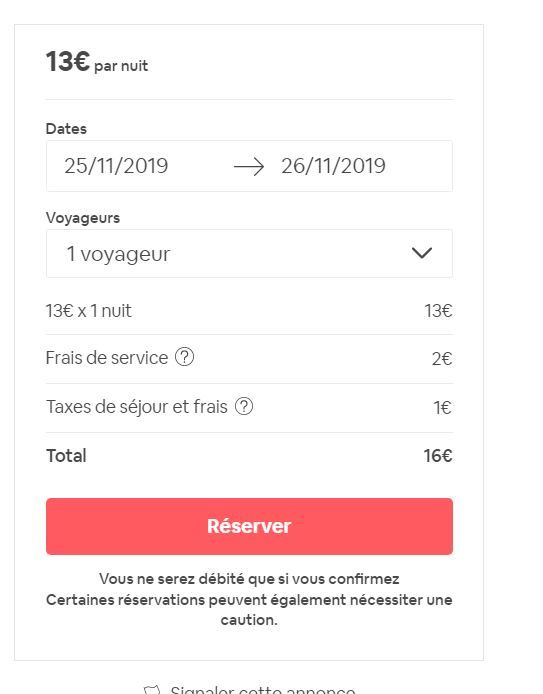Open the 1 voyageur dropdown

tap(249, 254)
